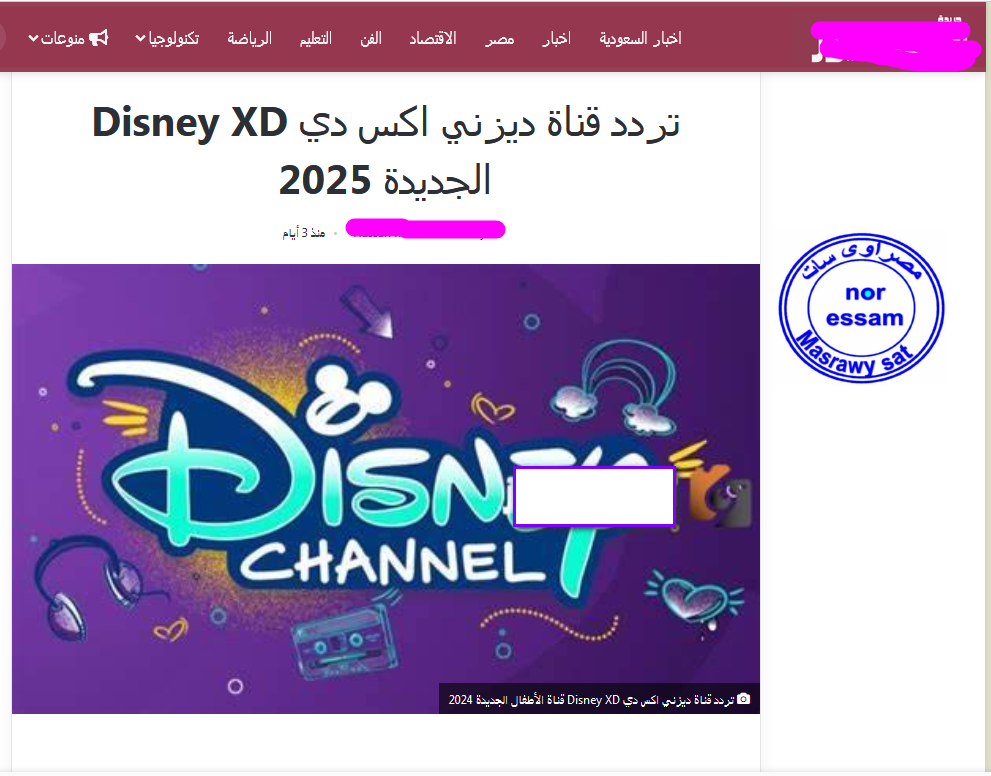Expand the تكنولوجيا dropdown chevron

(140, 39)
